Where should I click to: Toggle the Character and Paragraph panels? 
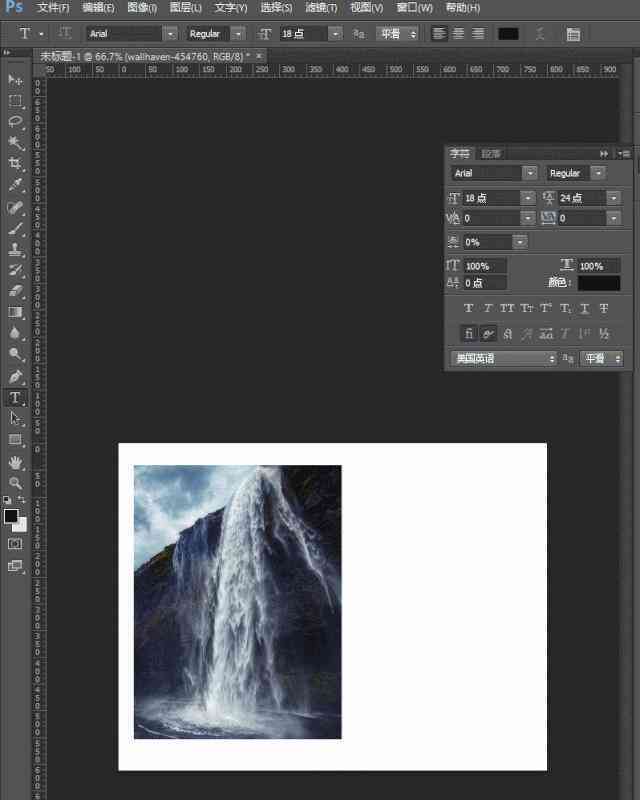[x=573, y=34]
